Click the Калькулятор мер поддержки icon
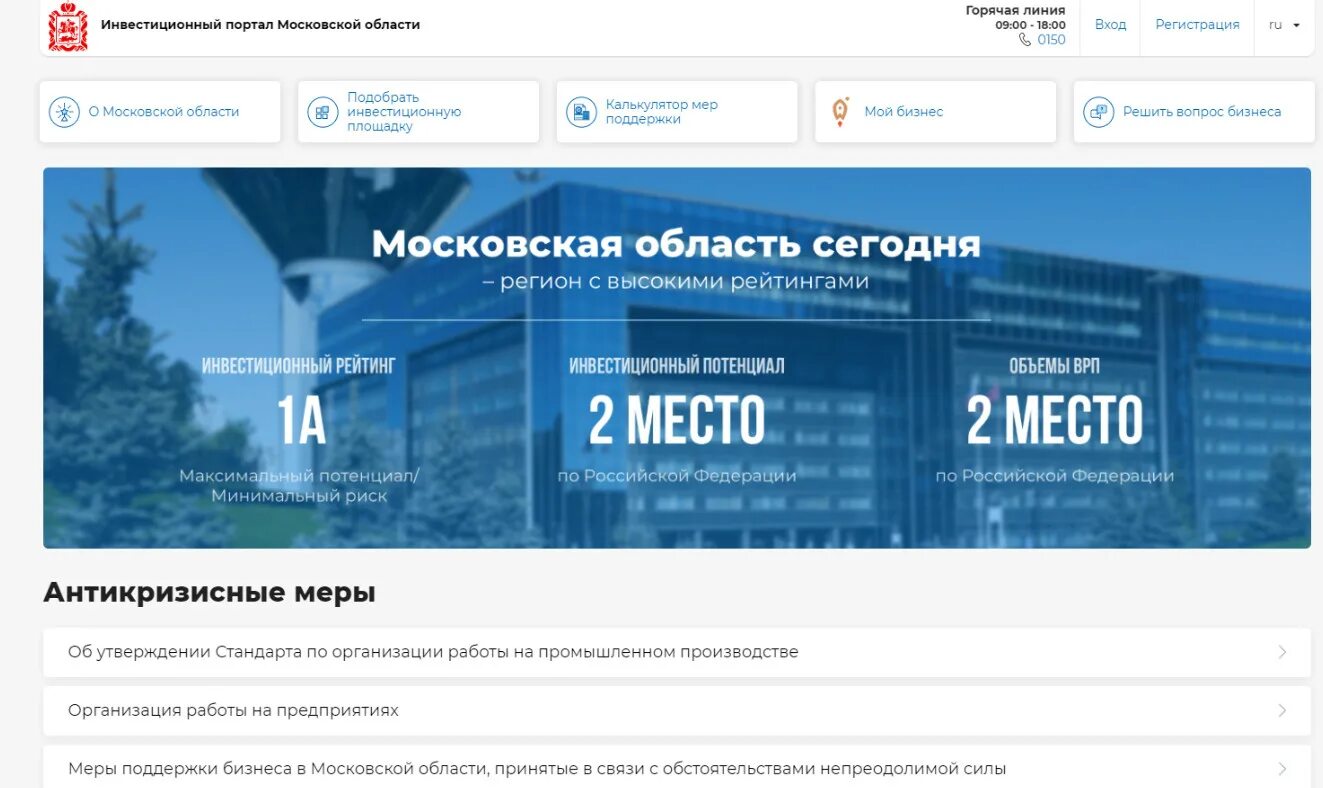This screenshot has width=1323, height=788. (581, 112)
